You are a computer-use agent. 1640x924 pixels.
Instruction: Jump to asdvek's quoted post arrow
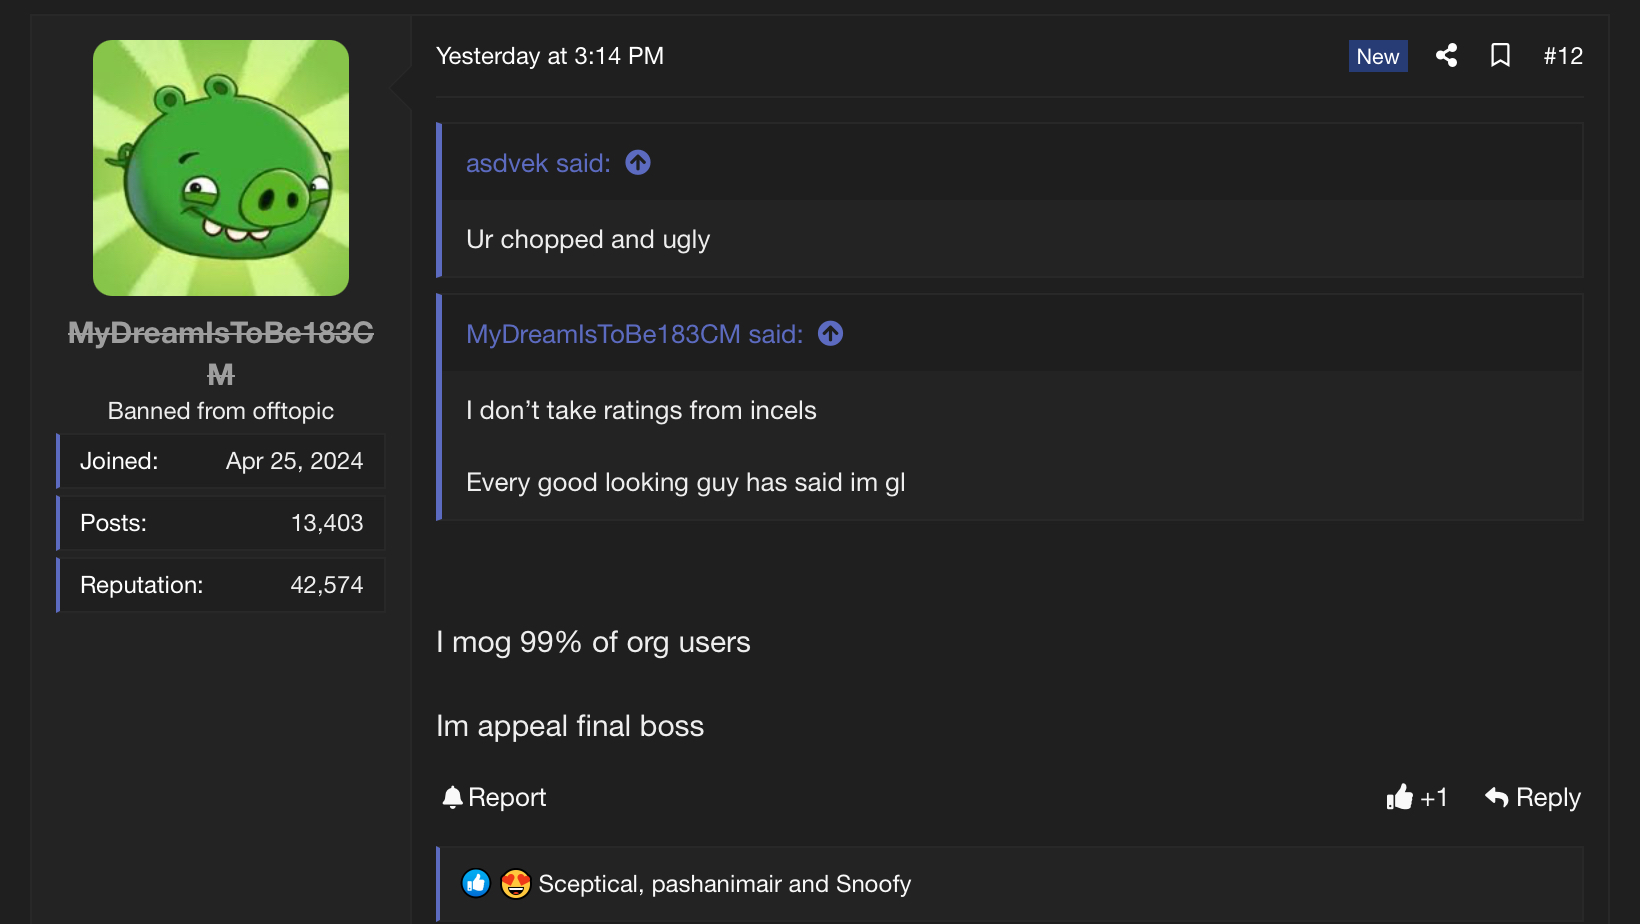tap(638, 162)
